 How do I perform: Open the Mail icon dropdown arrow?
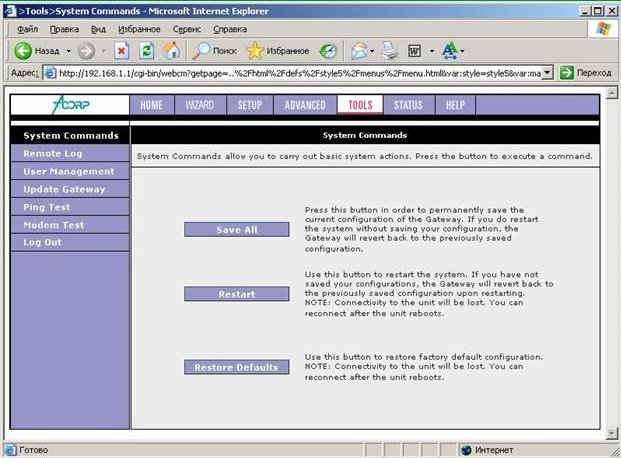pyautogui.click(x=372, y=51)
